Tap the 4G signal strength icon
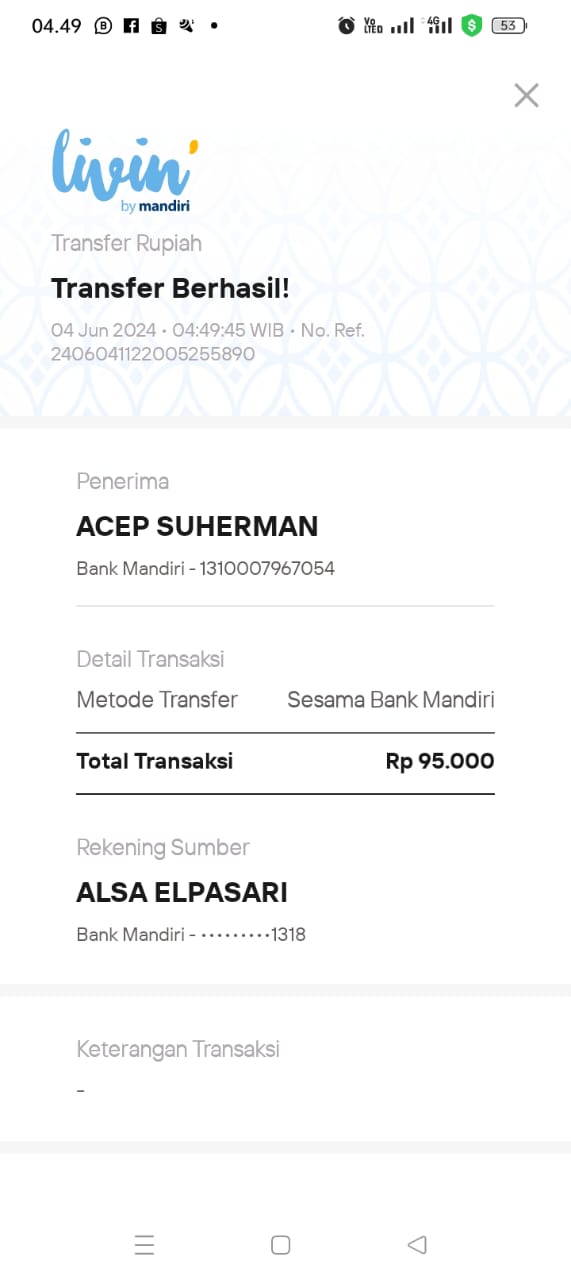Image resolution: width=571 pixels, height=1280 pixels. (439, 25)
